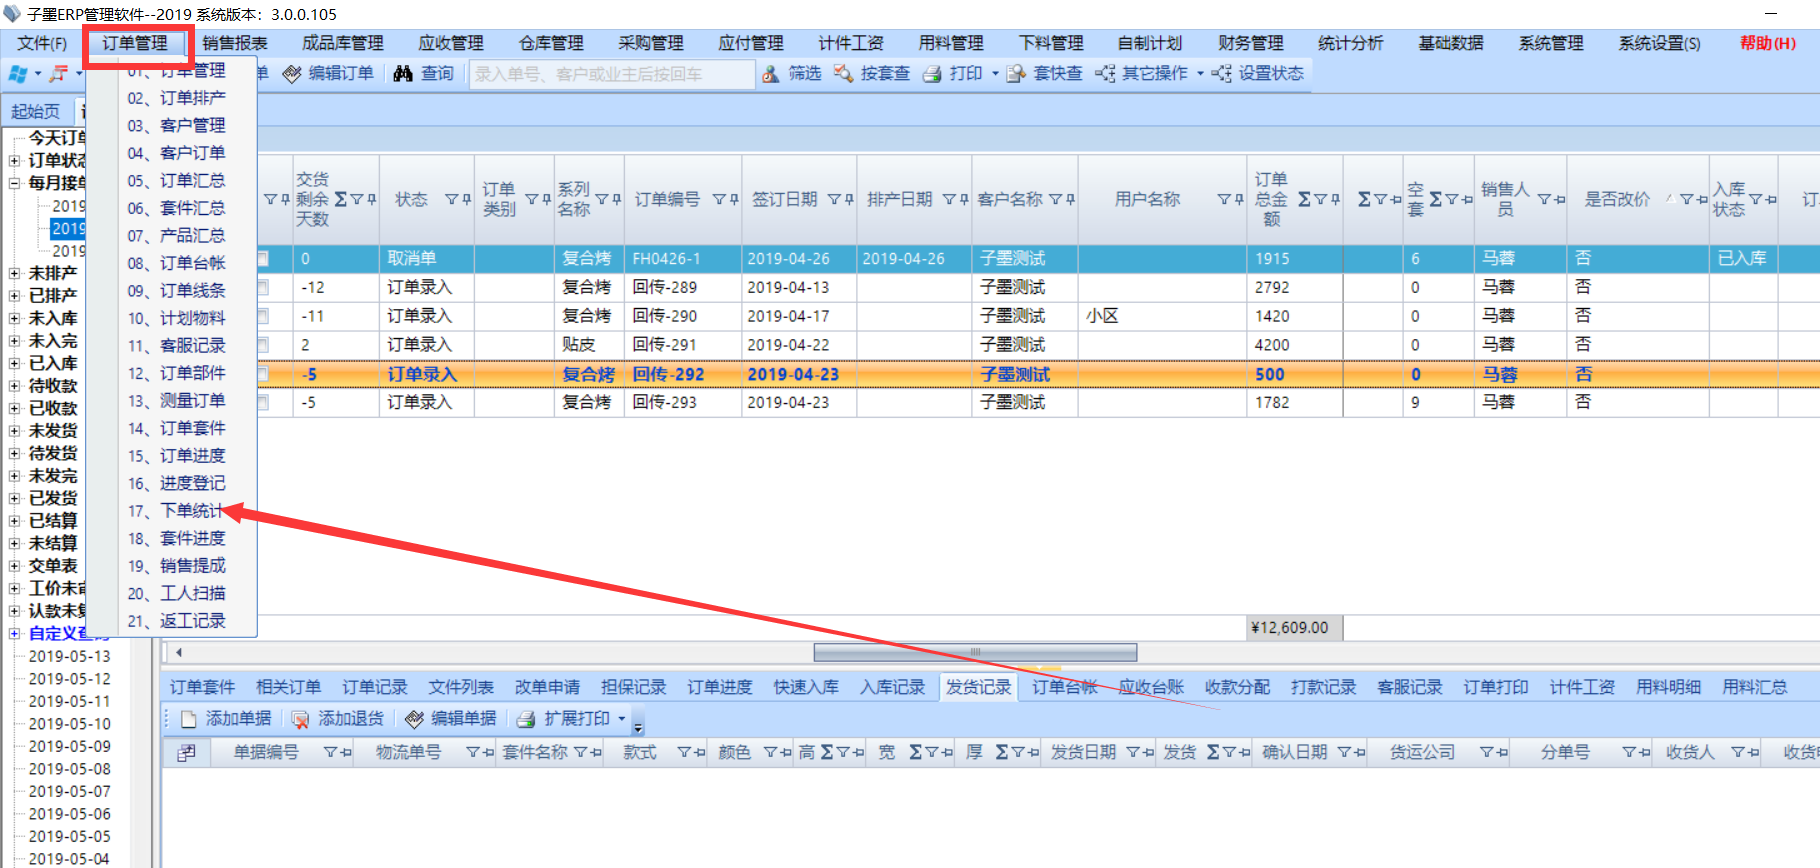Click the 设置状态 set status icon

(1222, 74)
